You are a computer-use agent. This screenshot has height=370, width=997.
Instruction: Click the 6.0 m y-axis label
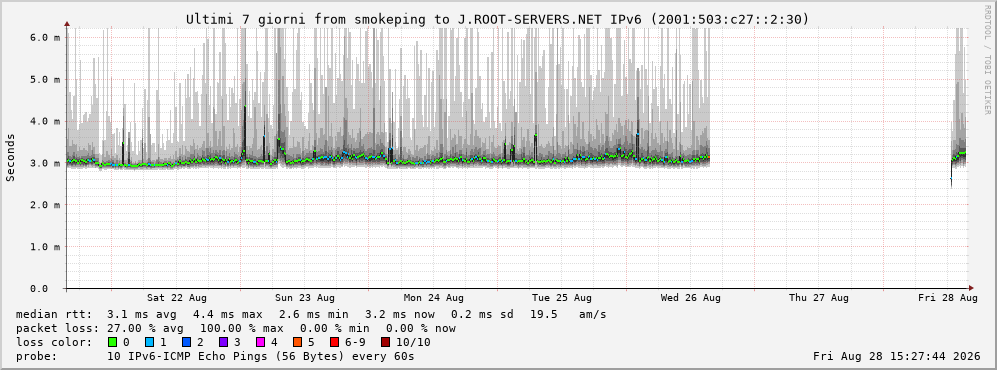coord(46,38)
